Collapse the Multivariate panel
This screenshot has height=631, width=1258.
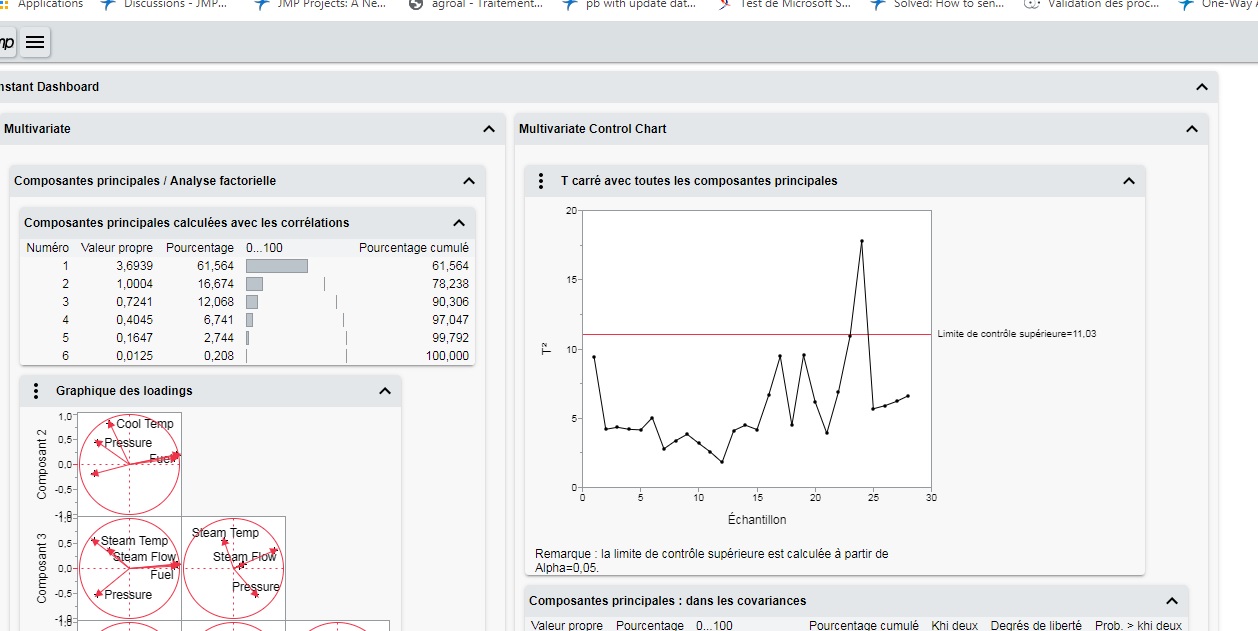coord(489,128)
